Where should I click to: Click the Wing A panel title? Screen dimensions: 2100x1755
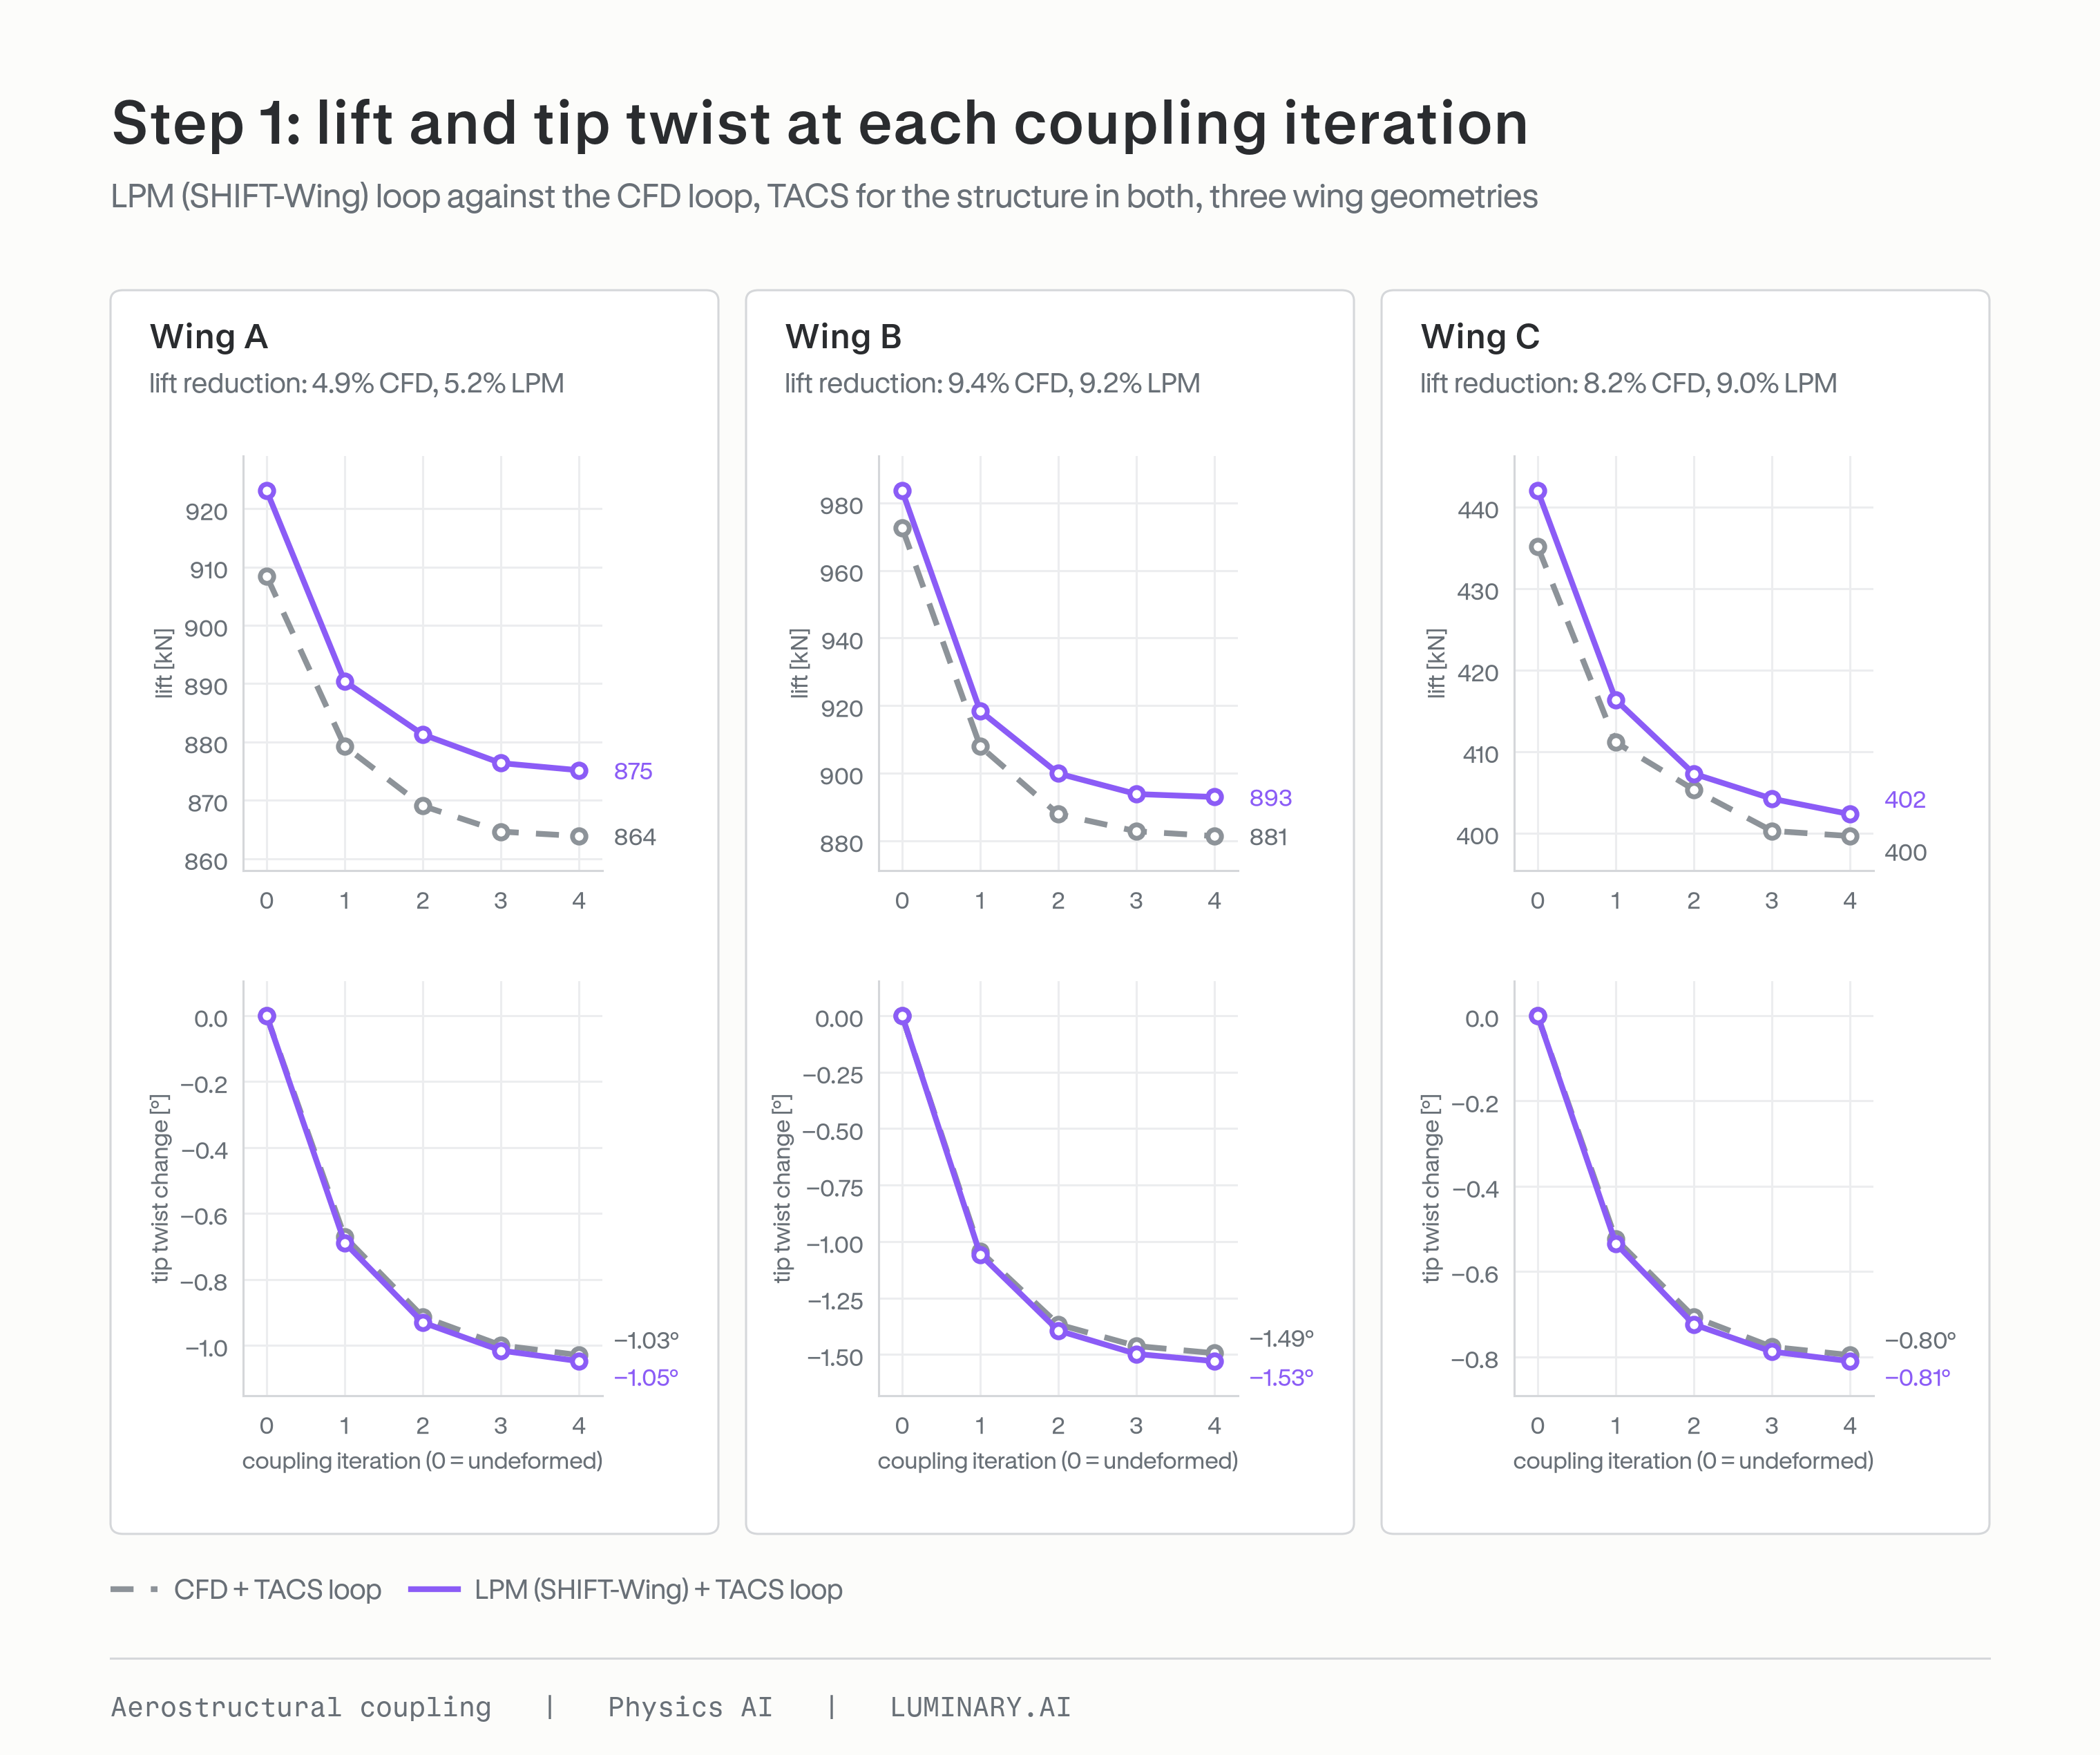click(209, 337)
